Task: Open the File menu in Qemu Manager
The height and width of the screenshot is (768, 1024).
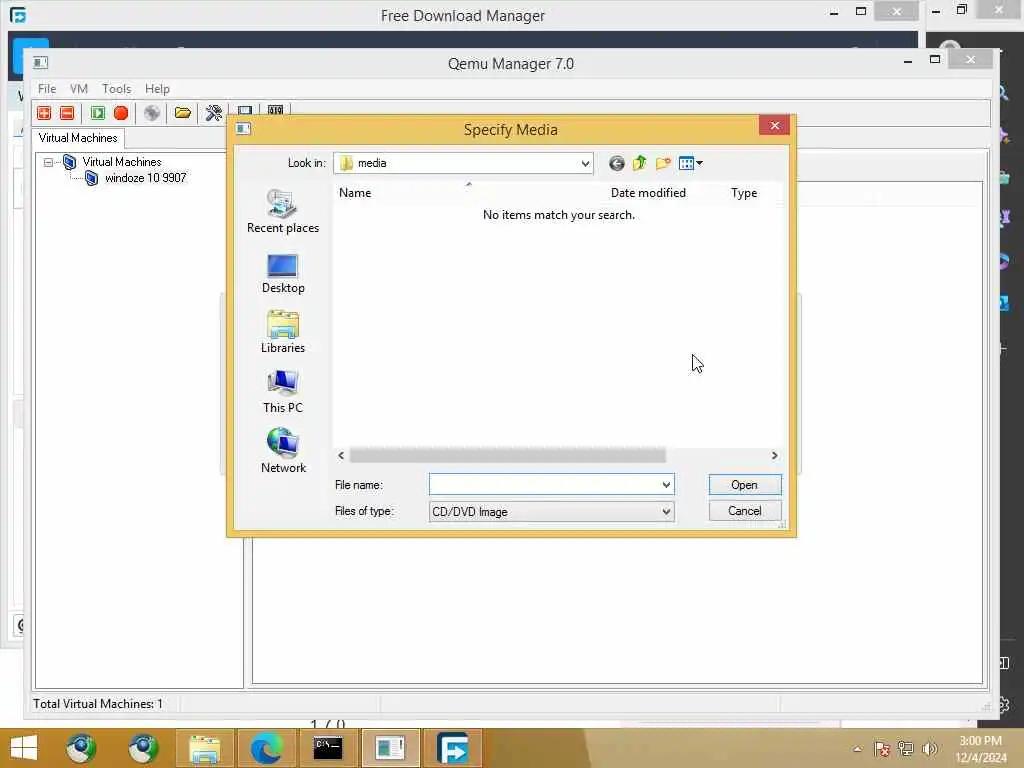Action: (46, 89)
